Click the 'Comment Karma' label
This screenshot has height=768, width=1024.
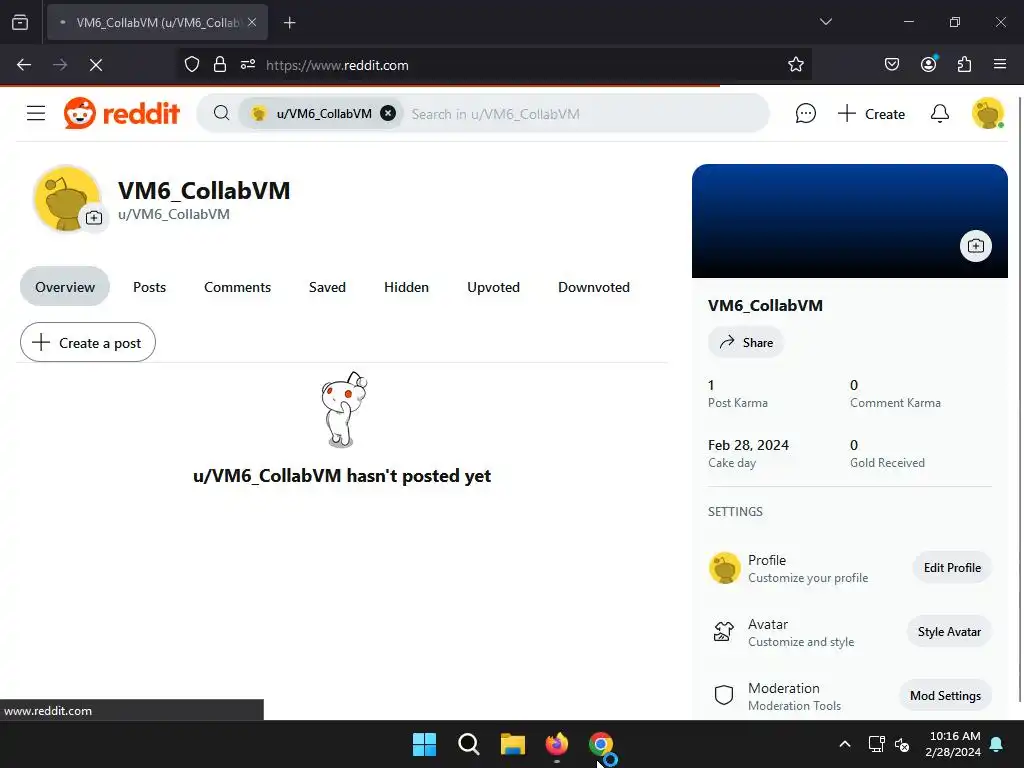pyautogui.click(x=895, y=403)
